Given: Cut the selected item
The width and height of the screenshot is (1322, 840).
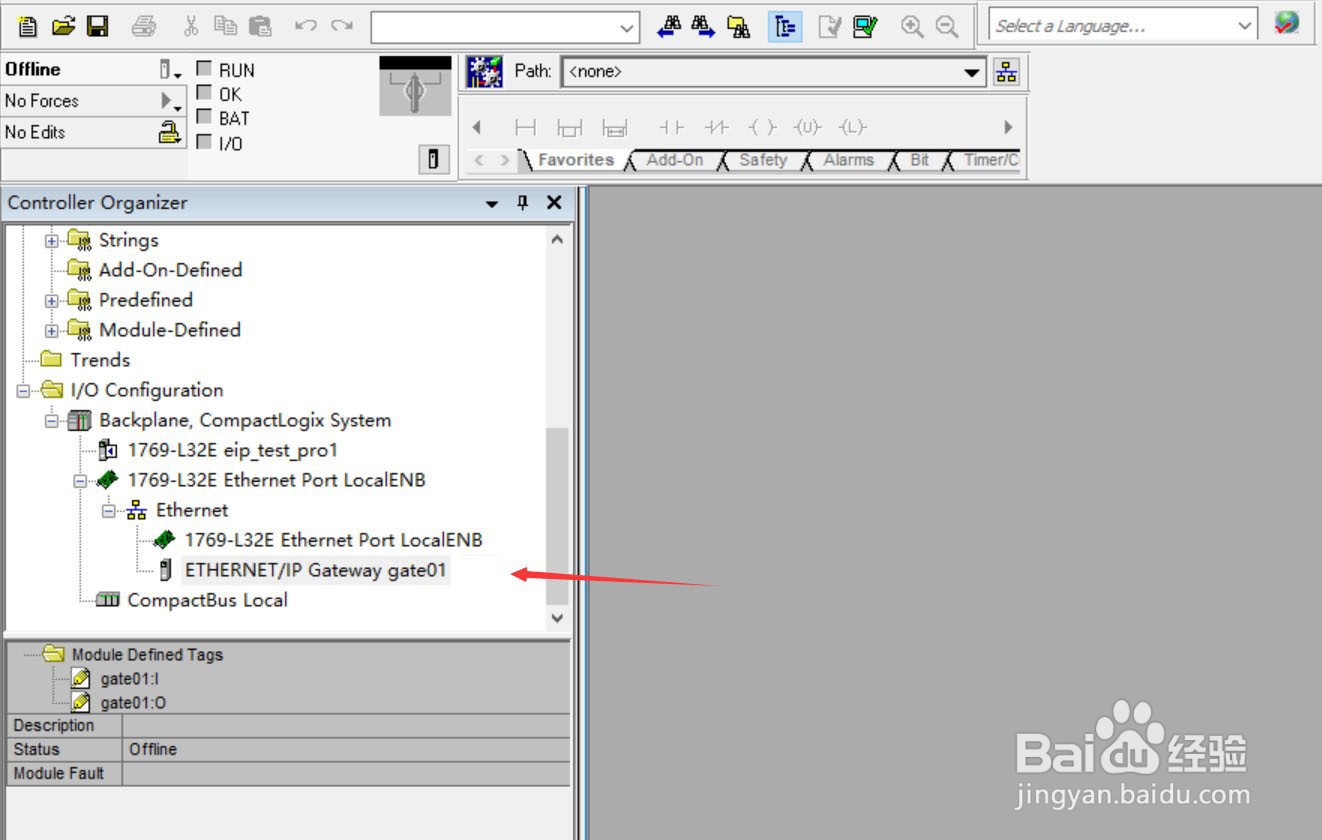Looking at the screenshot, I should click(x=192, y=27).
